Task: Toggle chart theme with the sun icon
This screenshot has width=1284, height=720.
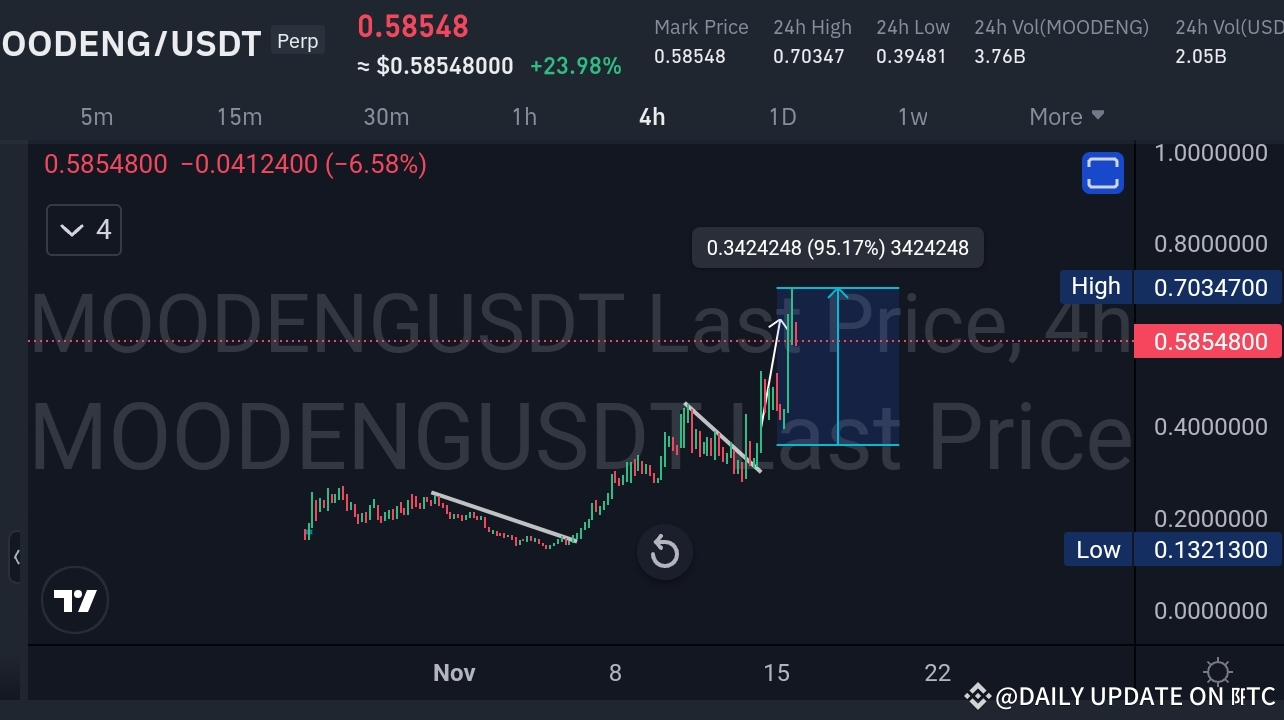Action: [x=1217, y=672]
